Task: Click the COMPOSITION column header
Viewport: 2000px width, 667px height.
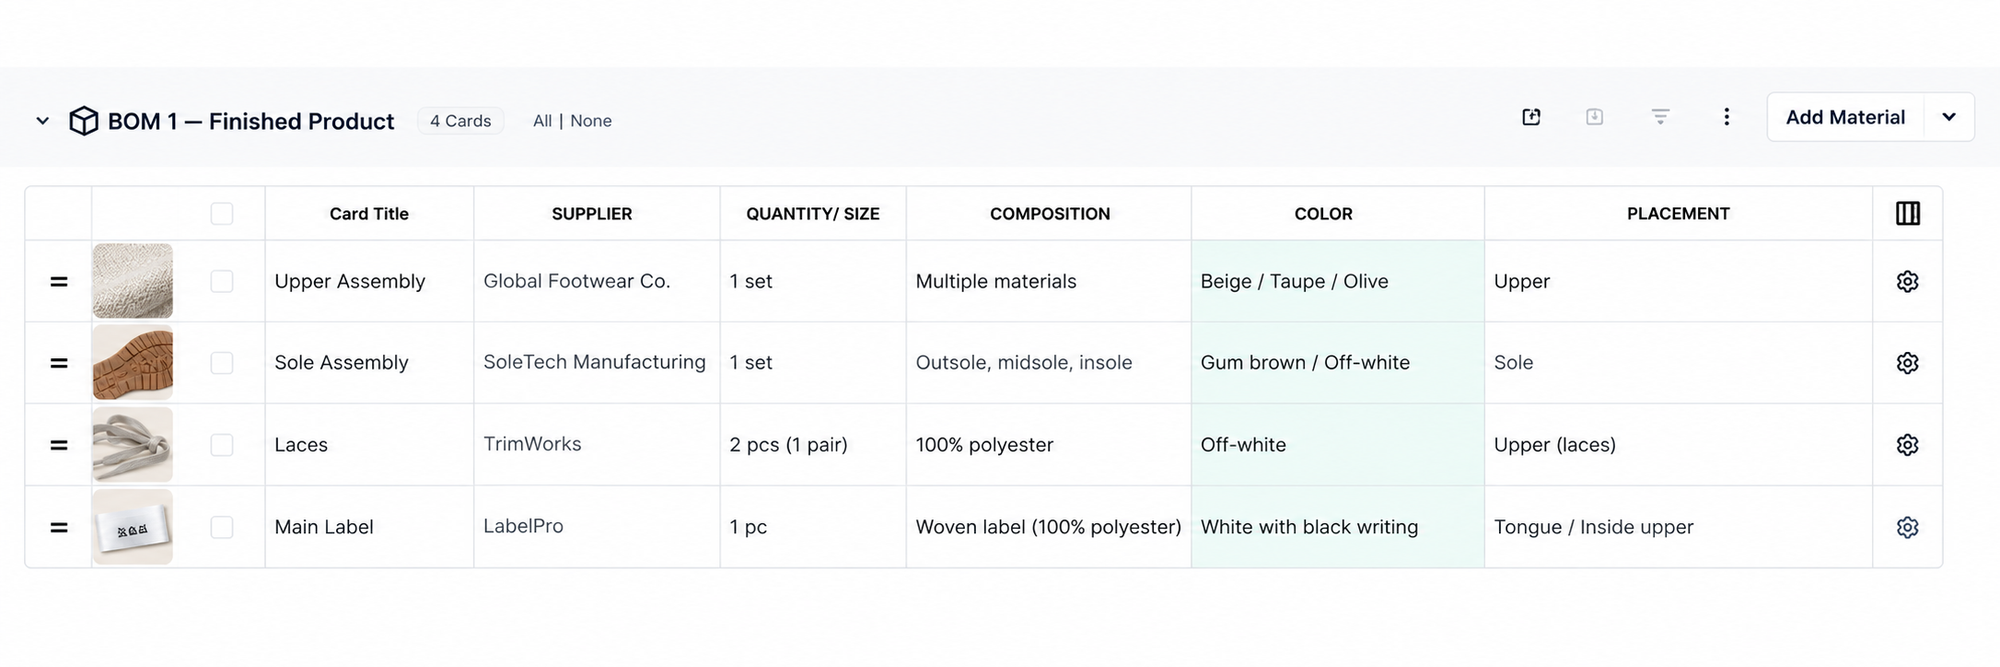Action: [1050, 214]
